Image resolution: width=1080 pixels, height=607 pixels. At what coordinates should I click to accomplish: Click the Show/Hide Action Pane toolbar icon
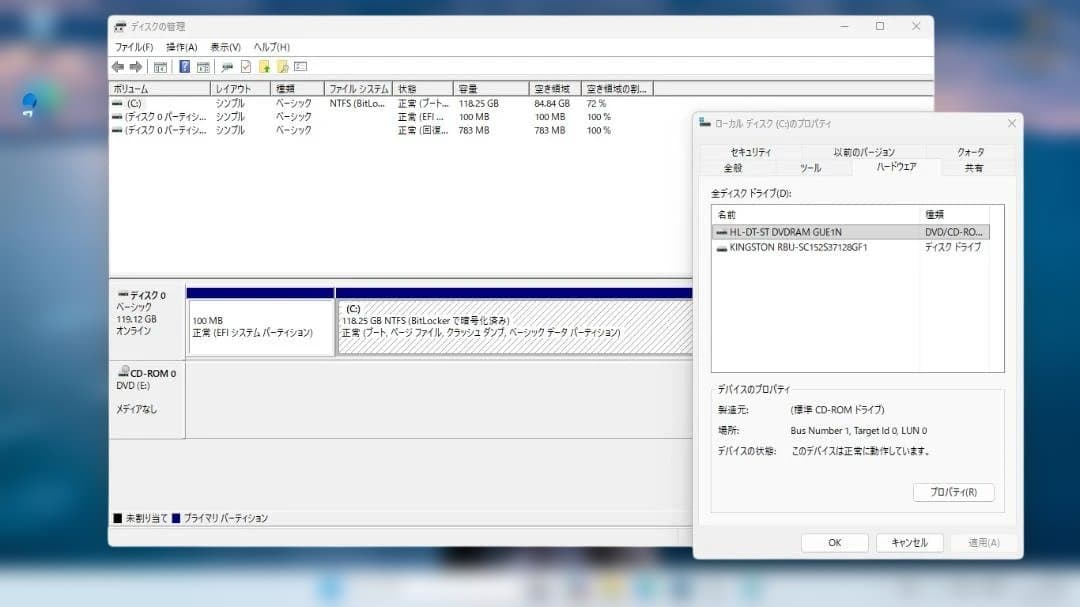[203, 66]
